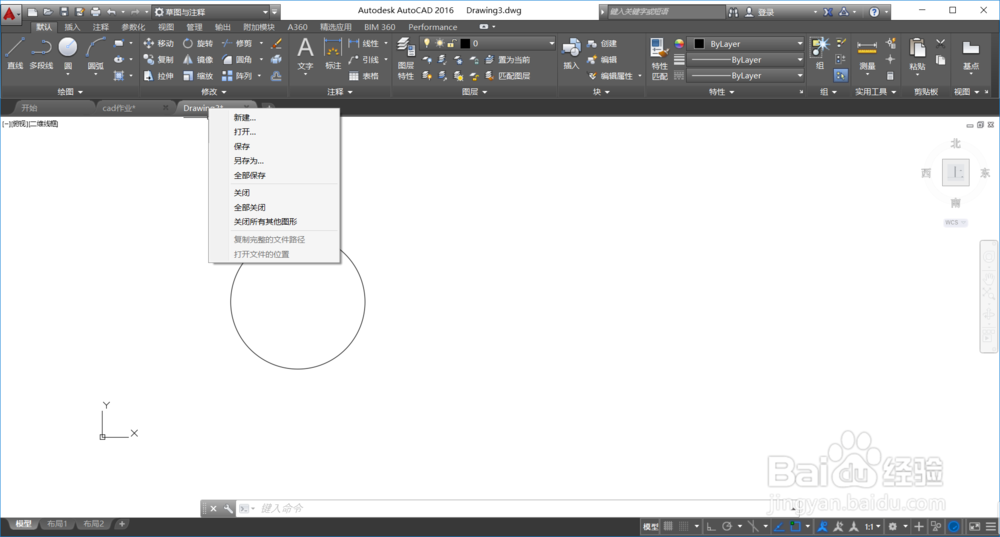Screen dimensions: 1000x537
Task: Select the Line (直线) tool
Action: click(15, 54)
